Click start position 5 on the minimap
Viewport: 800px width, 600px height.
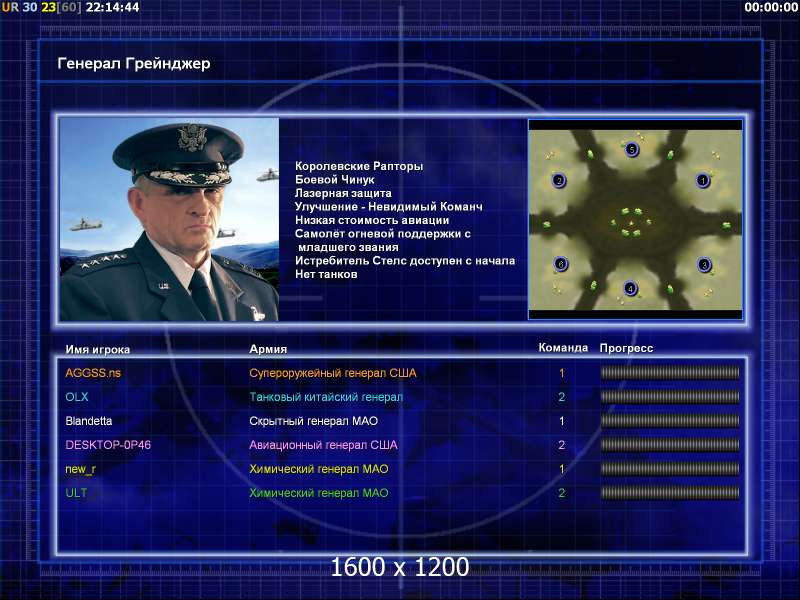(632, 149)
